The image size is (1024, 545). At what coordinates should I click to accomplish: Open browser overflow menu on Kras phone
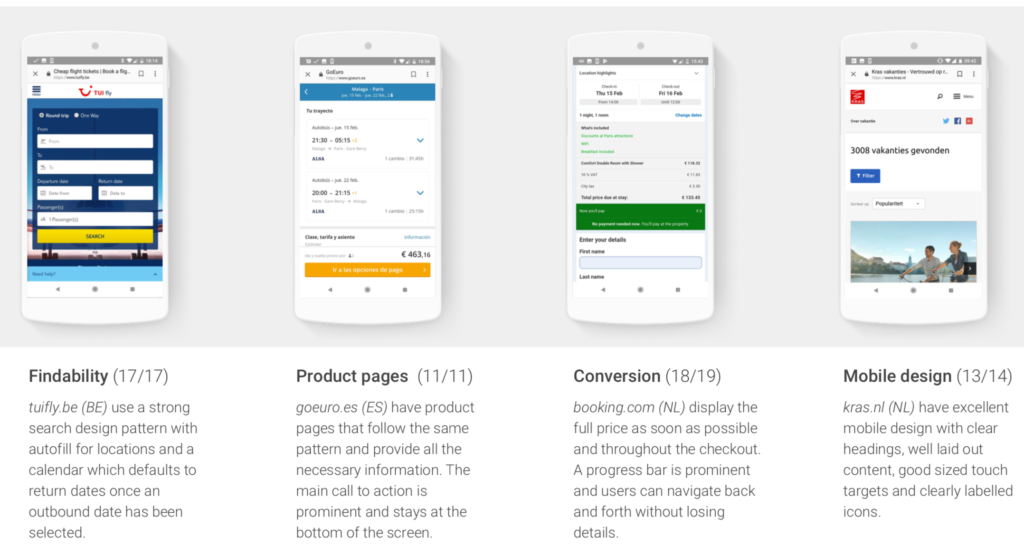tap(973, 74)
